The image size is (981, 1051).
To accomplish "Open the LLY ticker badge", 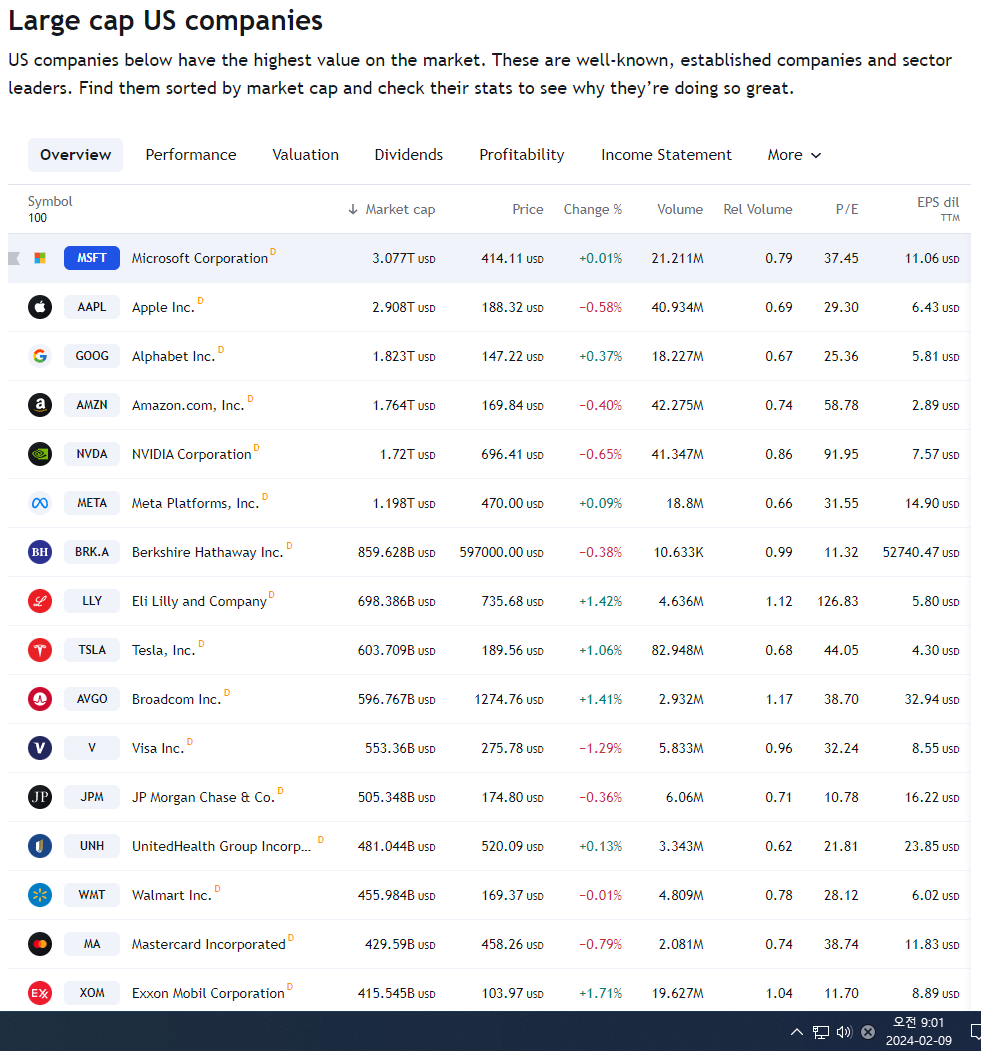I will (x=92, y=601).
